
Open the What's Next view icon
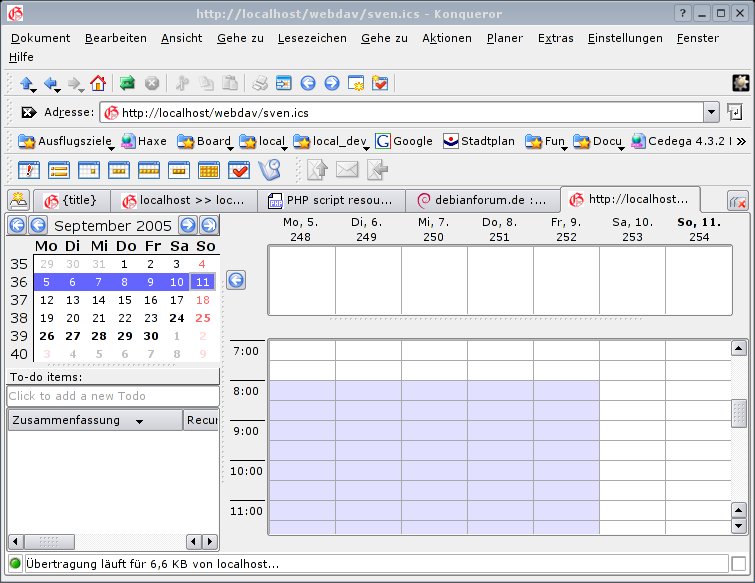[29, 170]
